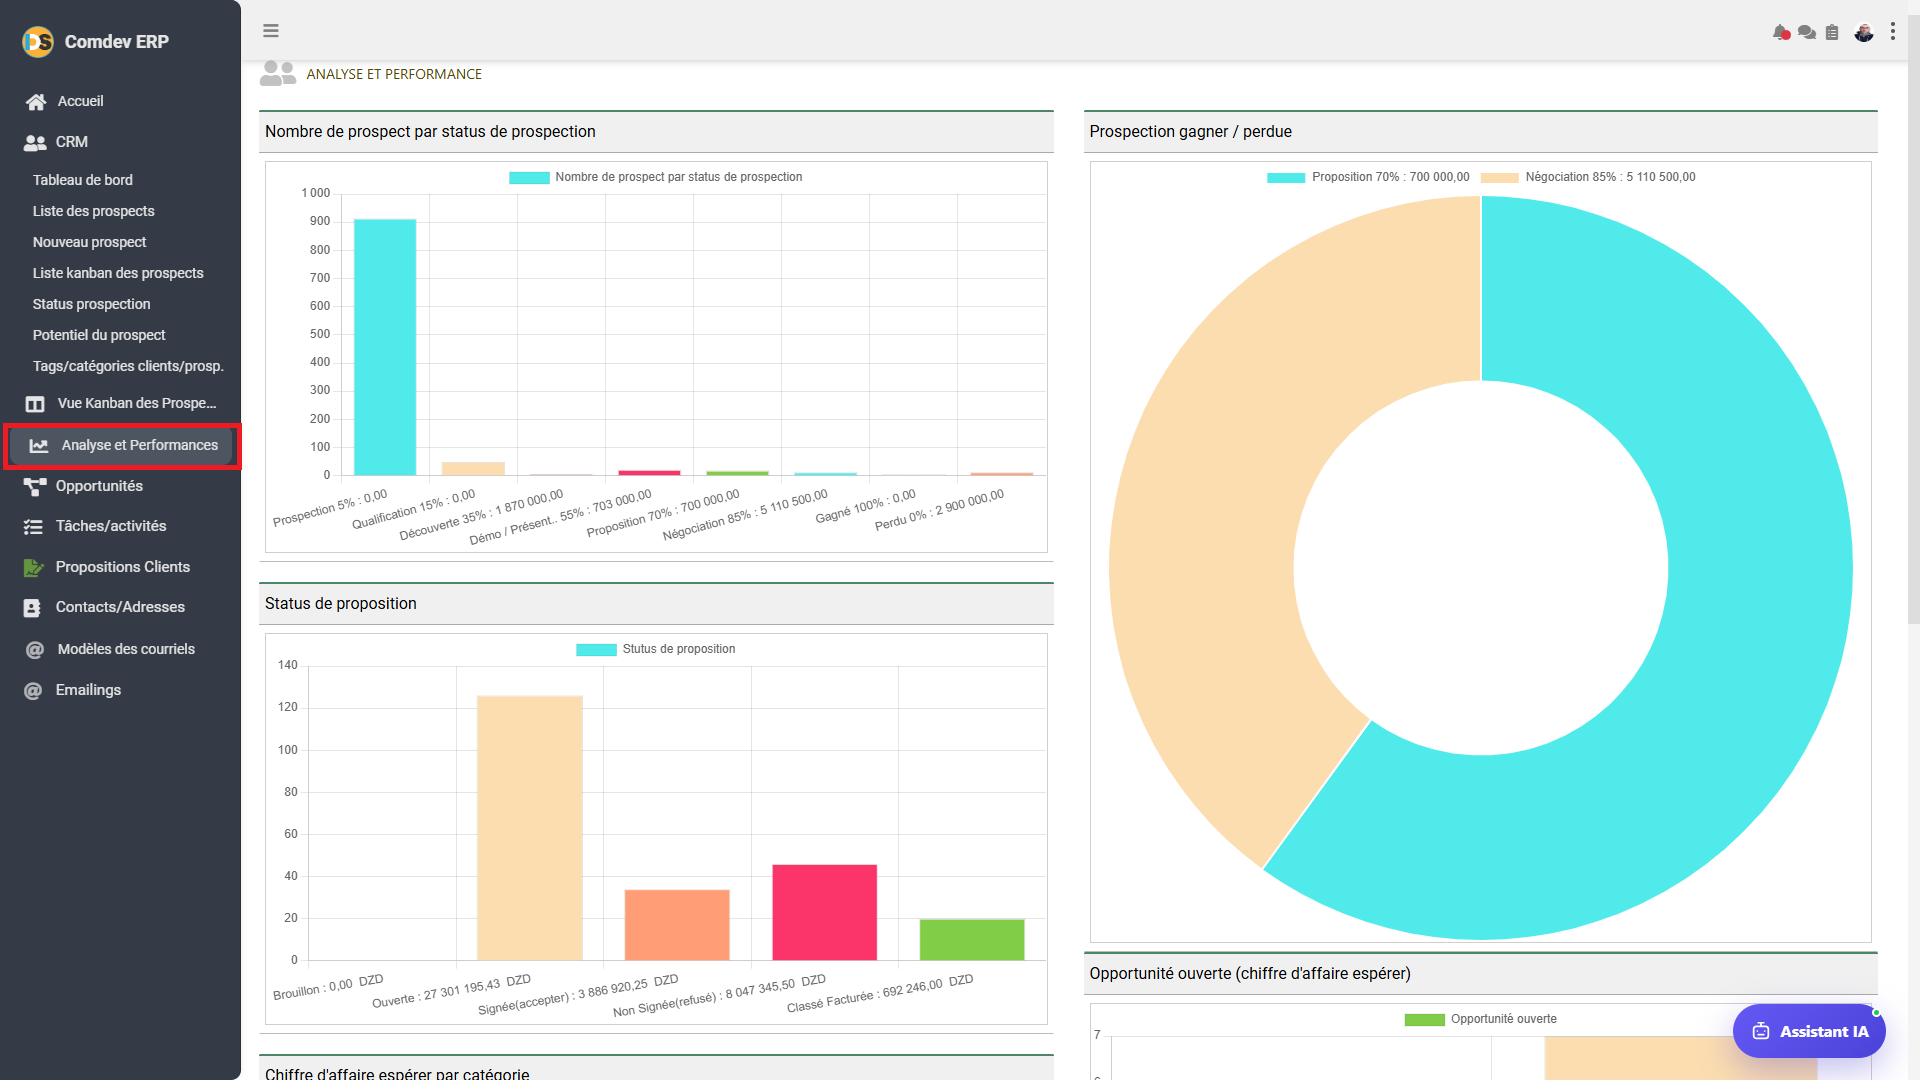The image size is (1920, 1080).
Task: Click the Modèles des courriels at-sign icon
Action: [35, 650]
